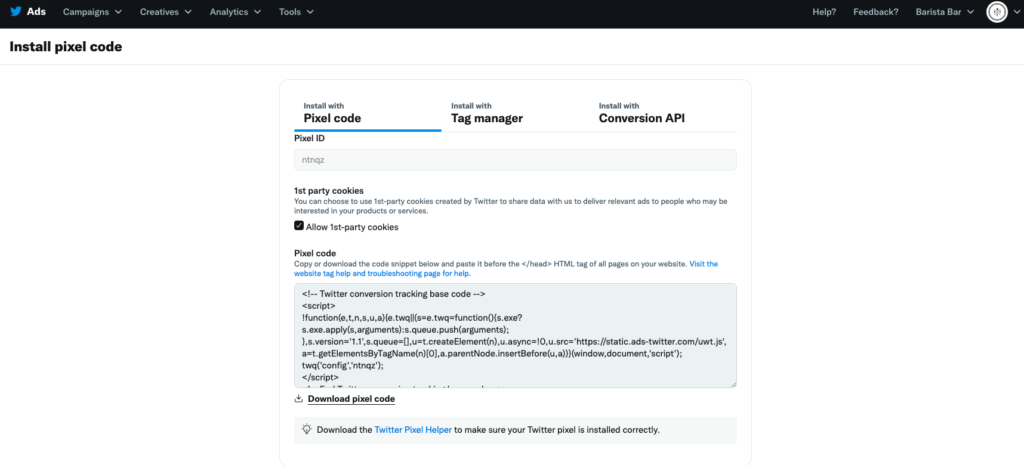
Task: Open the Creatives dropdown menu
Action: point(166,12)
